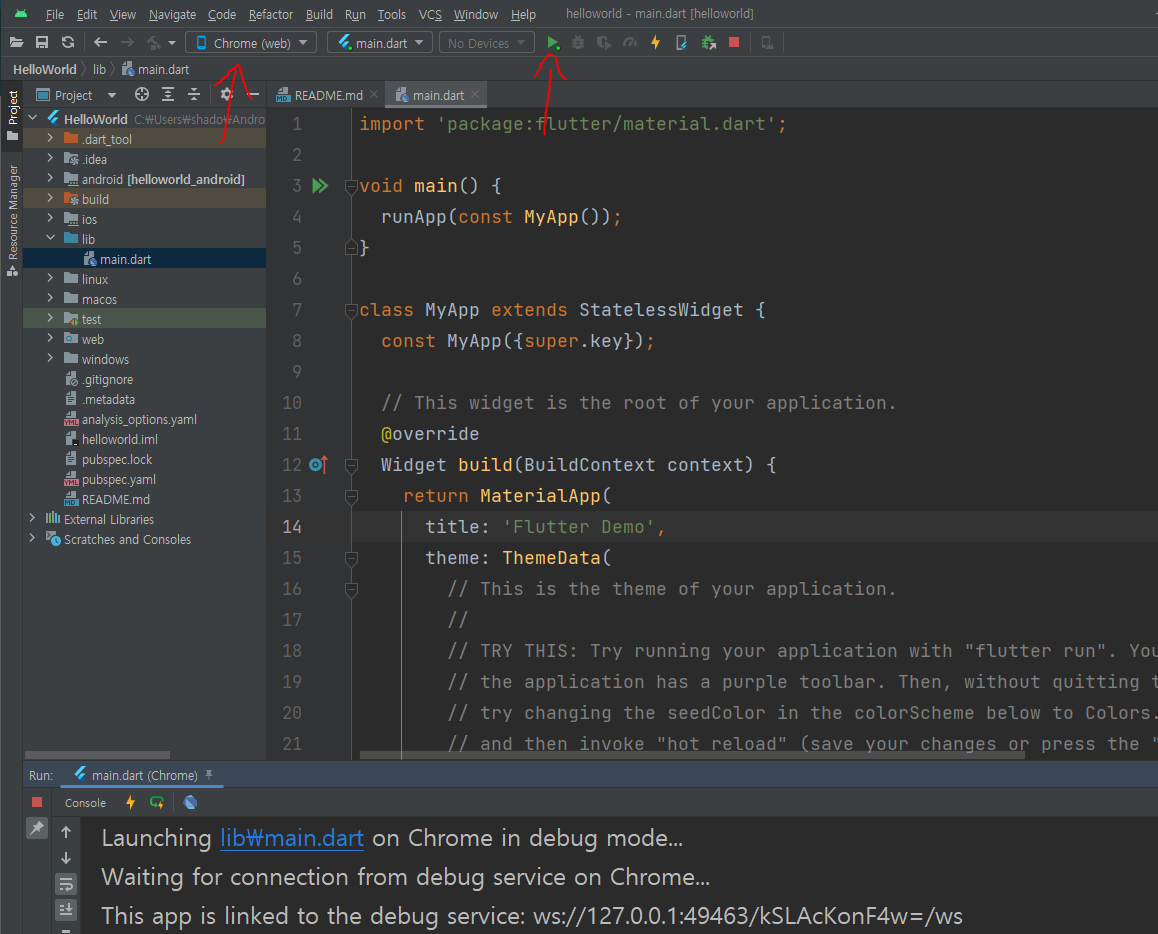Toggle Resource Manager side tab
The height and width of the screenshot is (934, 1158).
click(x=12, y=220)
